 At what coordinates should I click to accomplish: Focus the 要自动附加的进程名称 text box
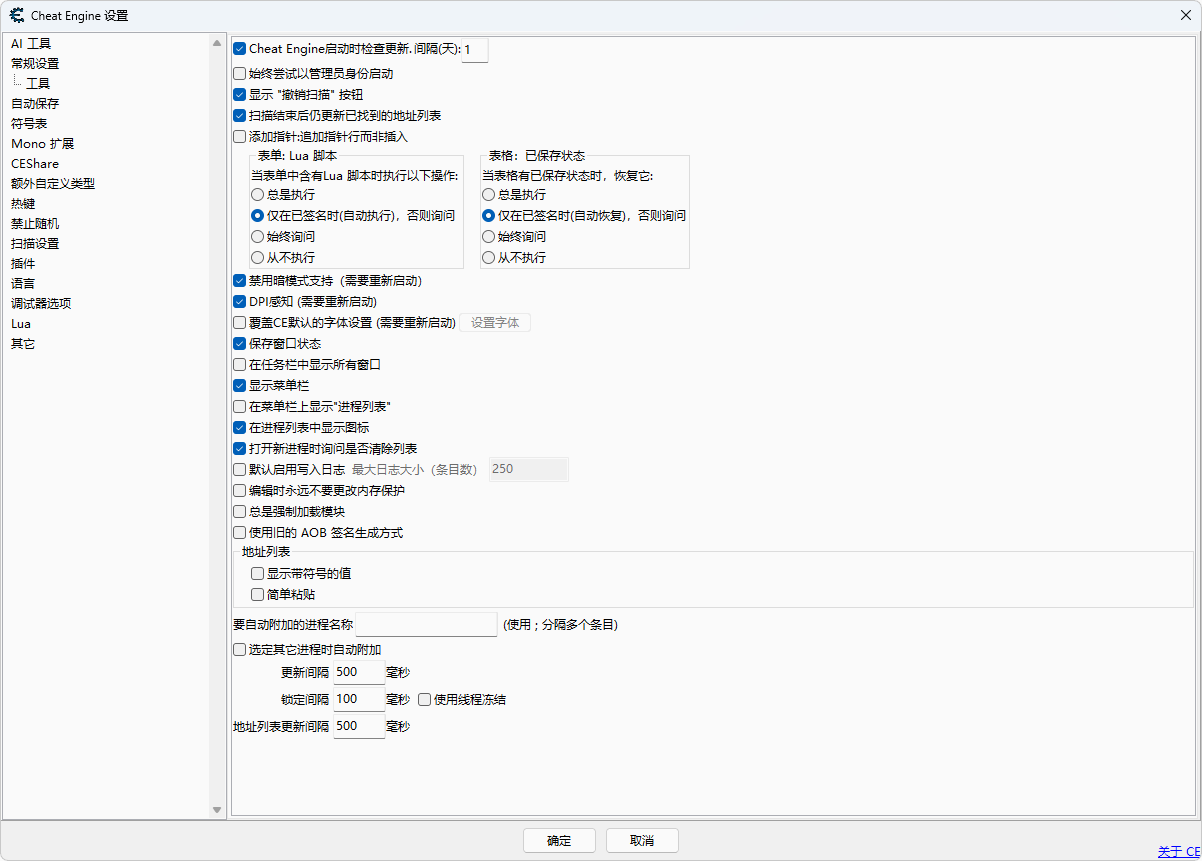tap(427, 625)
